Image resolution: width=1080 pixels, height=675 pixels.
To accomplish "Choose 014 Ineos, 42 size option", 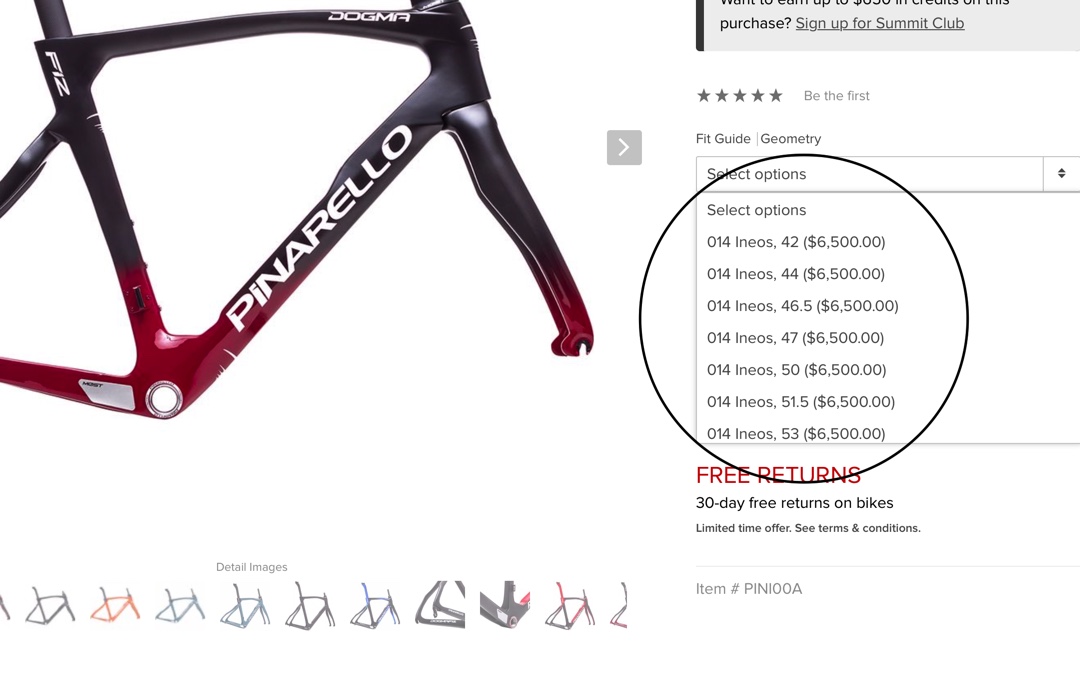I will [x=796, y=242].
